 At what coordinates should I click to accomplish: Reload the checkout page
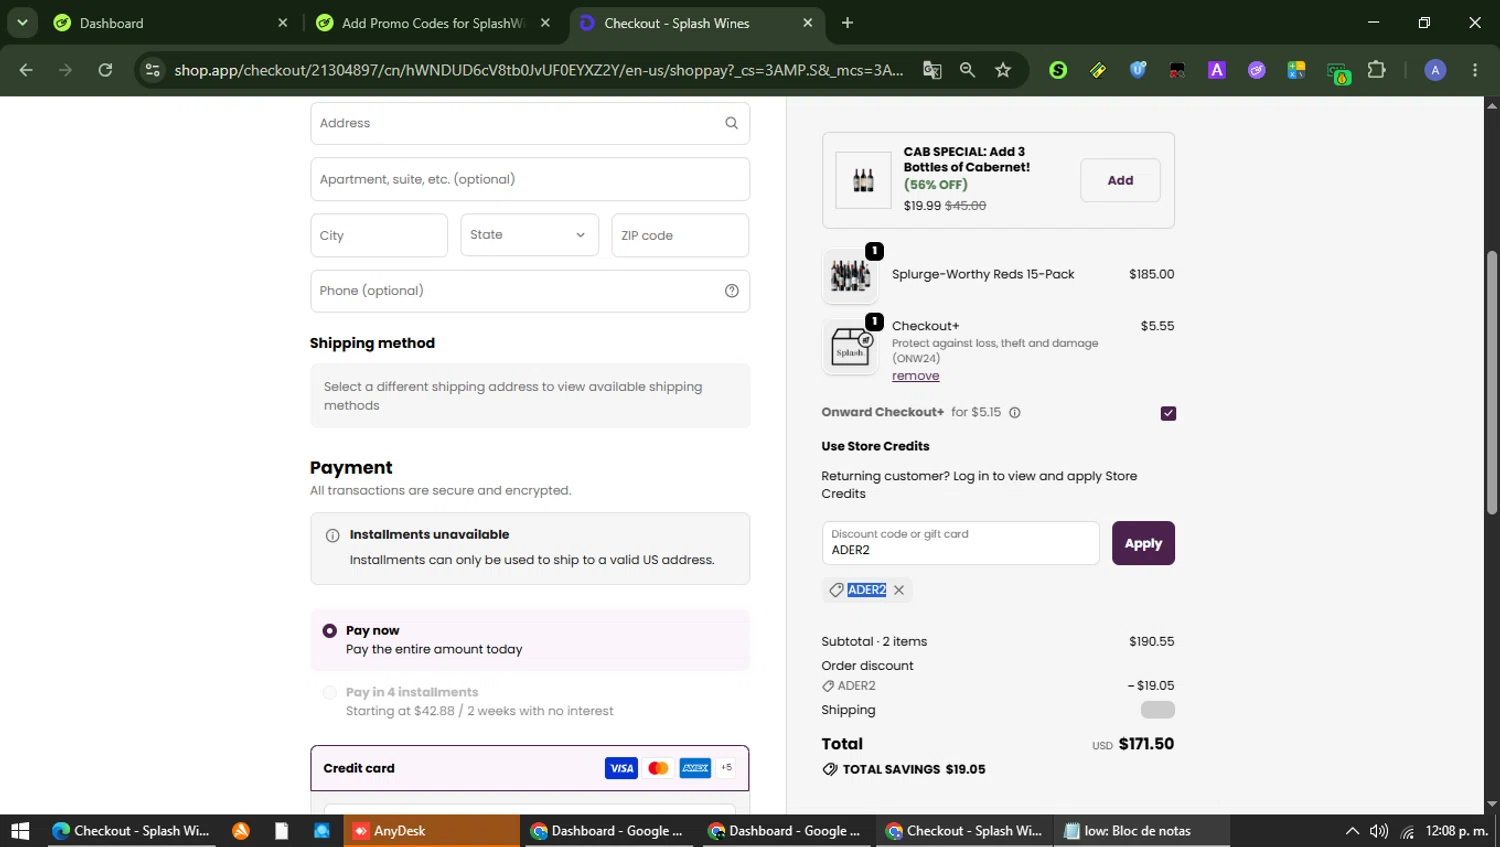[x=105, y=70]
